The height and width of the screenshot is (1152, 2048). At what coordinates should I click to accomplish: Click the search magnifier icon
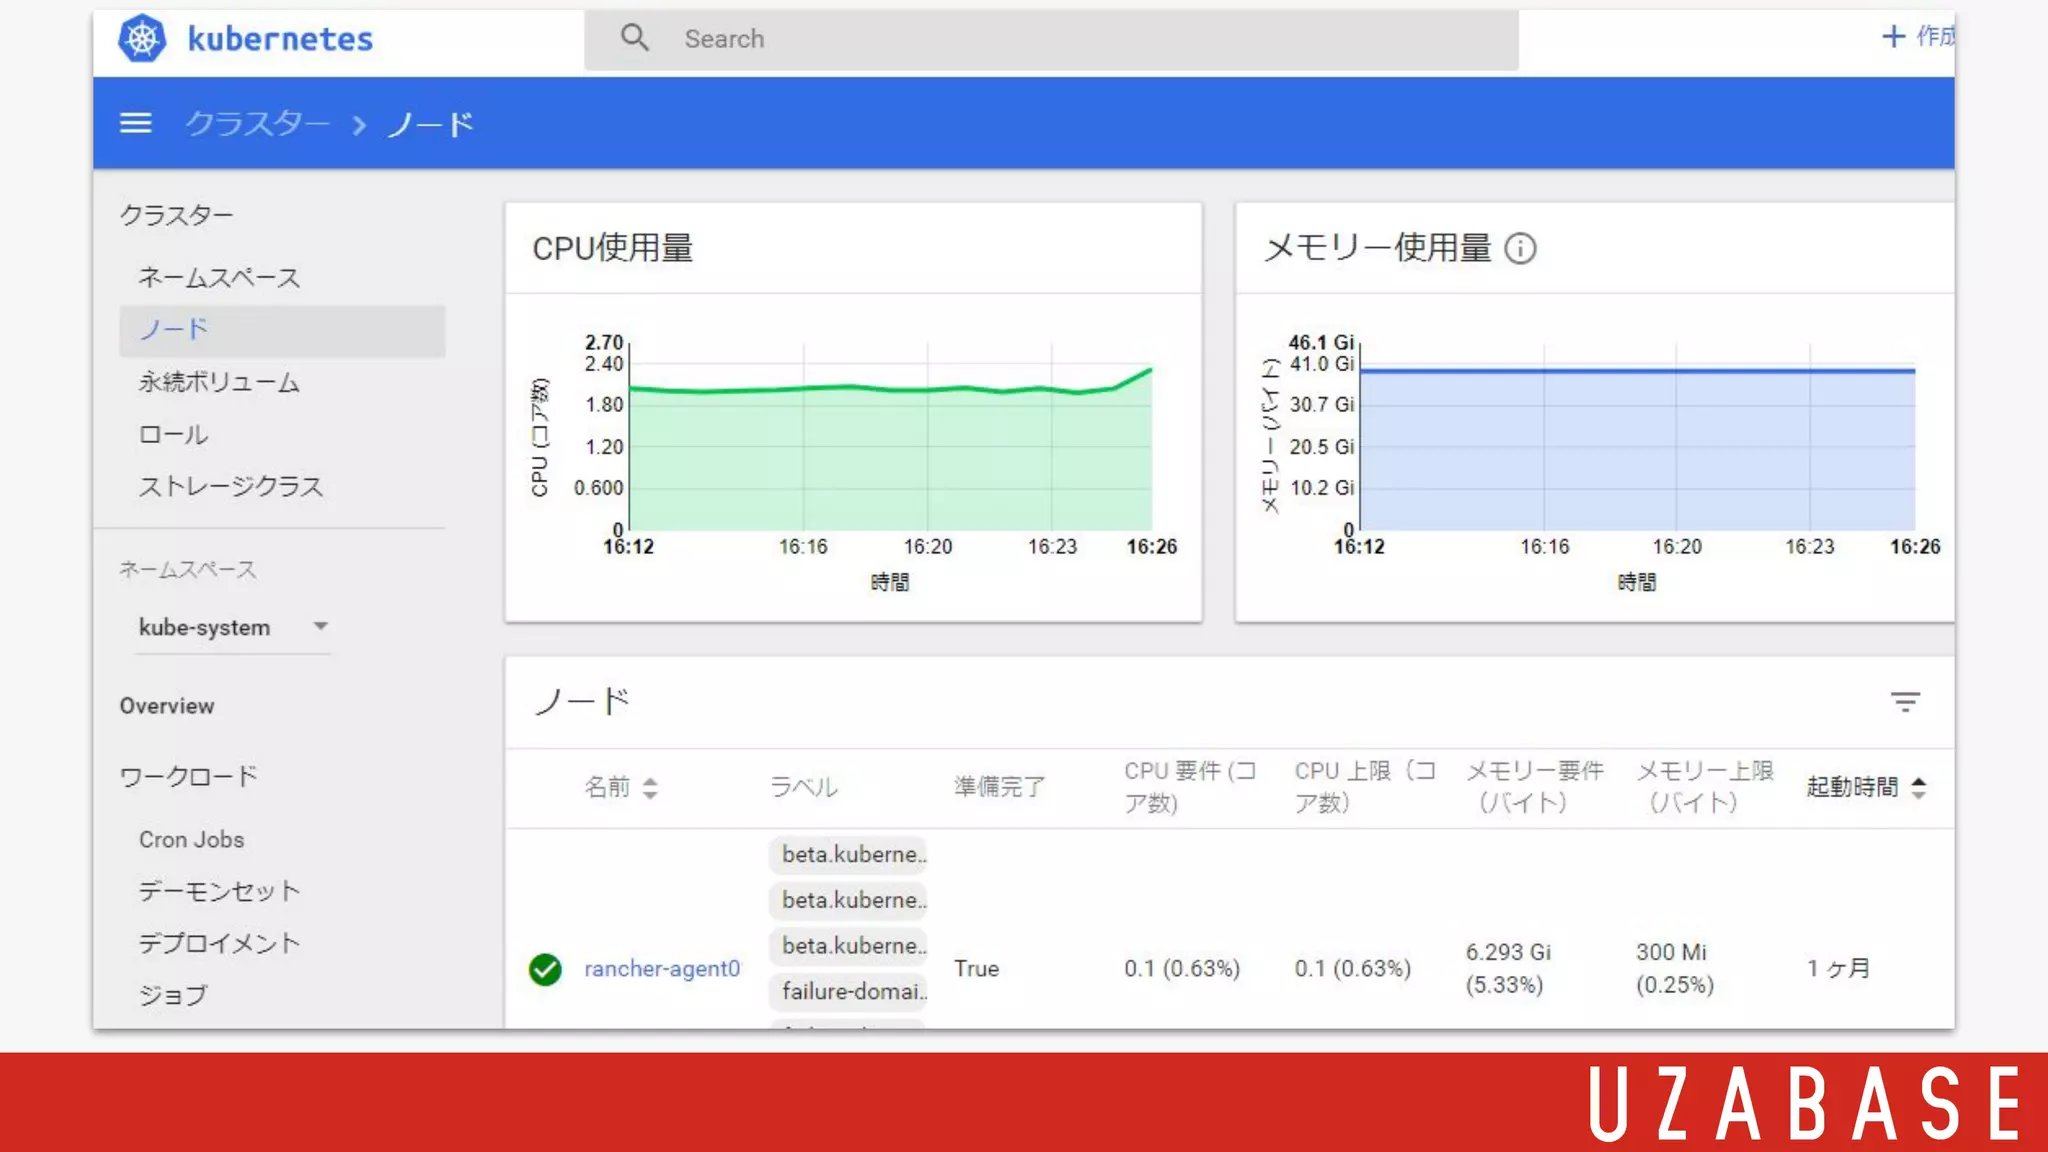(634, 38)
